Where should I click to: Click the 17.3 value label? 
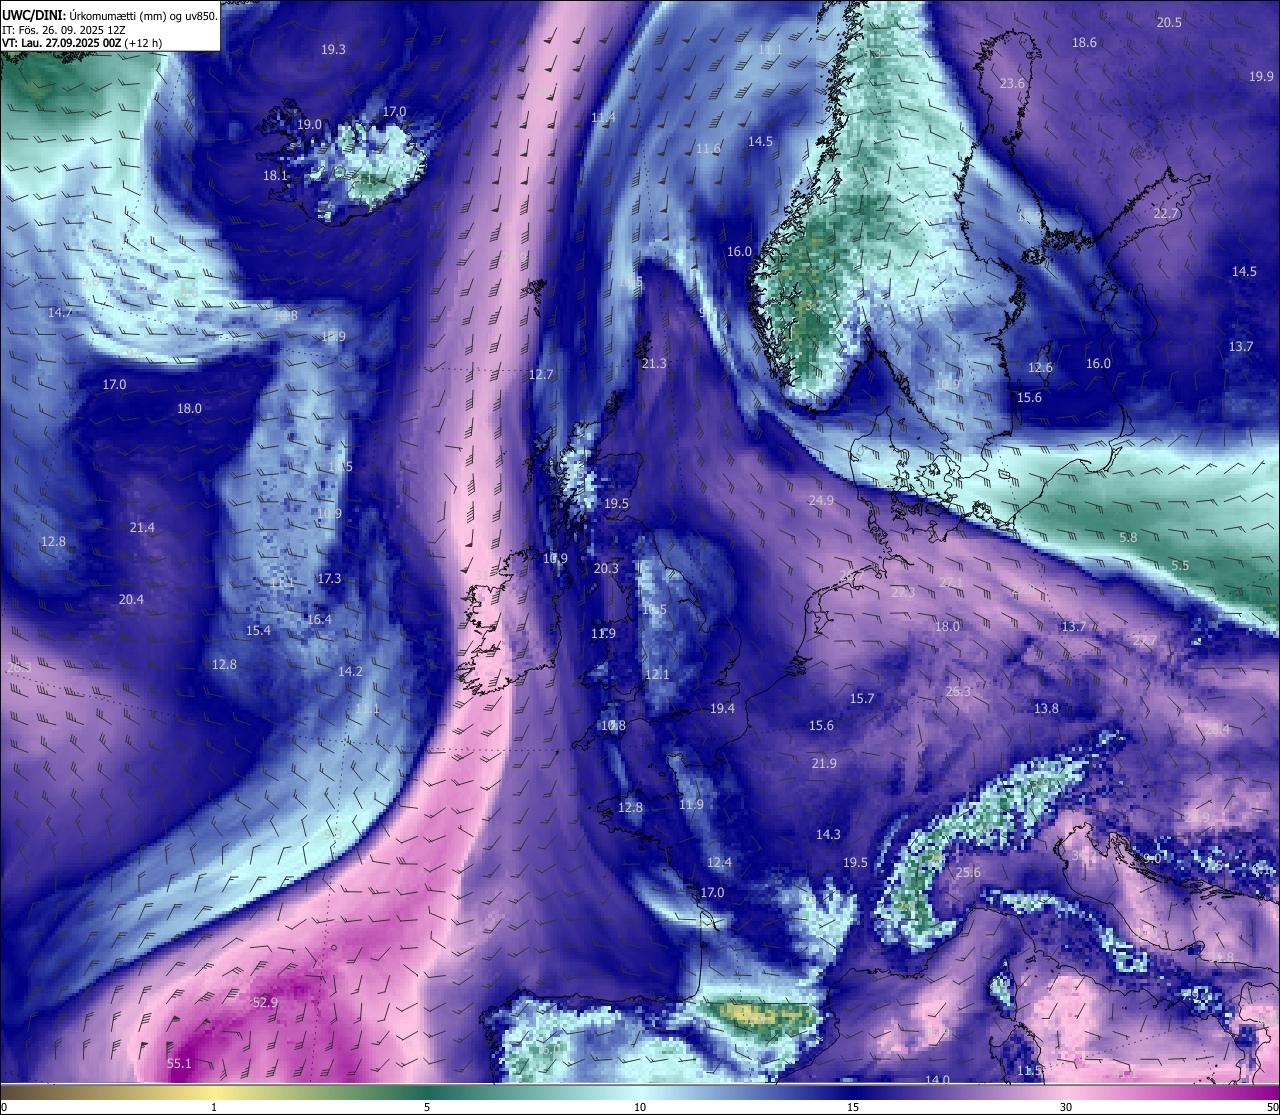pos(329,579)
